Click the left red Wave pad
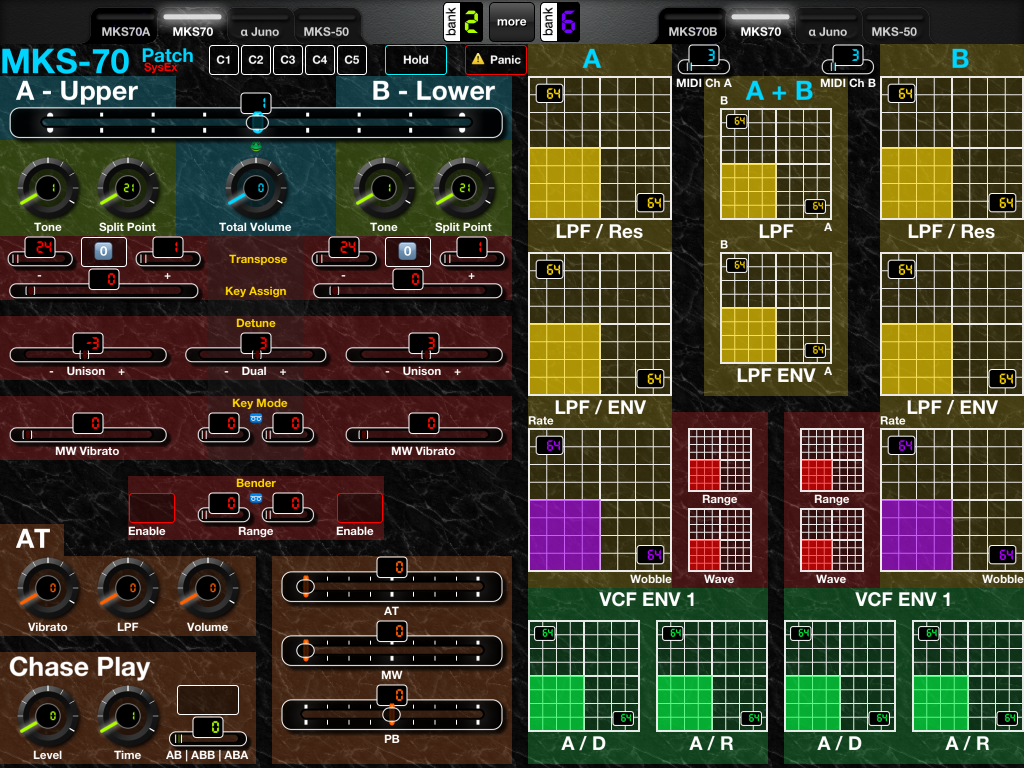 tap(720, 539)
